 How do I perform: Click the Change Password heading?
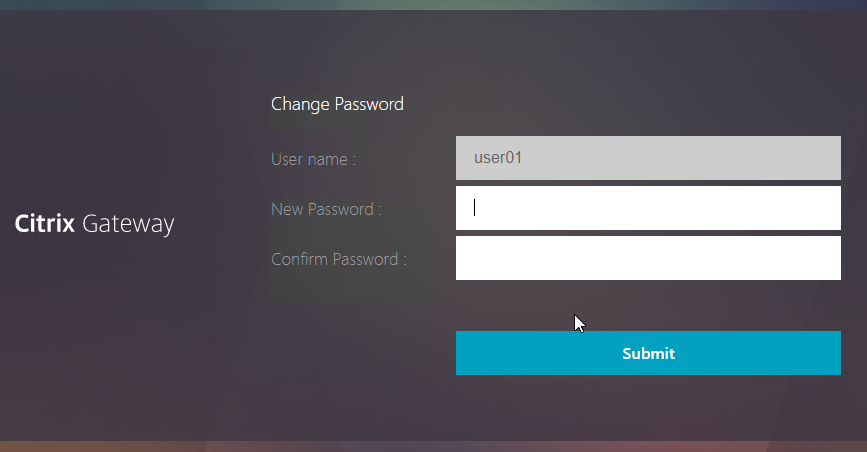point(337,104)
